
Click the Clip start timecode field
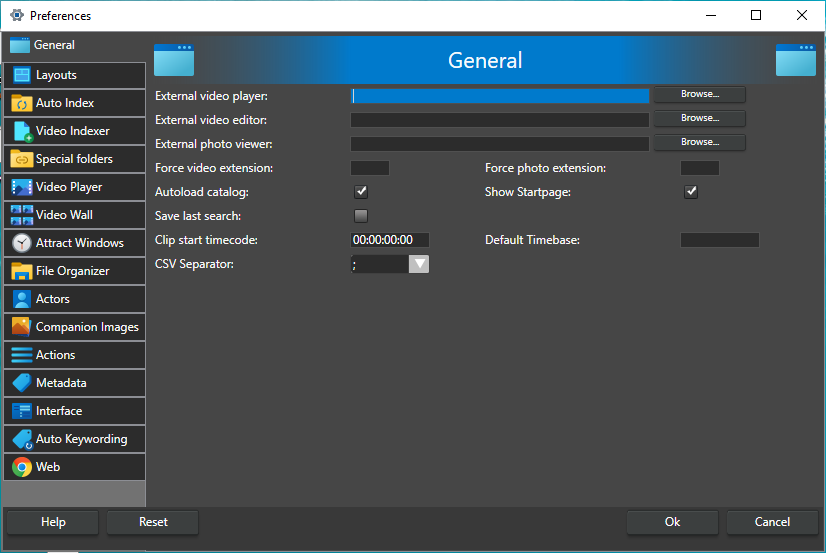389,240
